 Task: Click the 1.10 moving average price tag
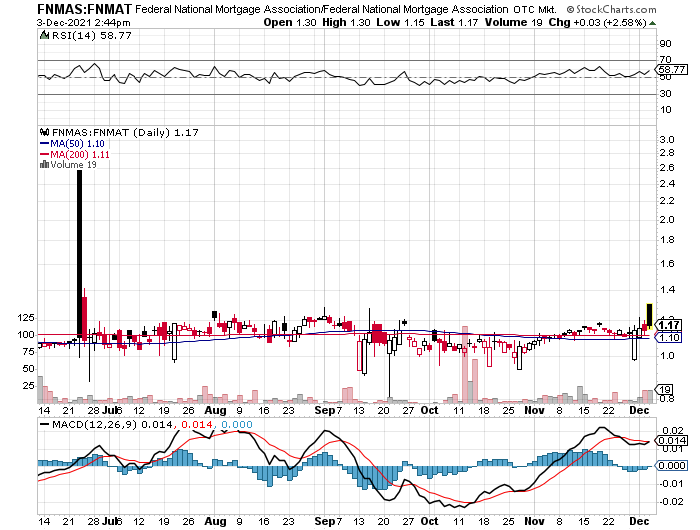669,338
